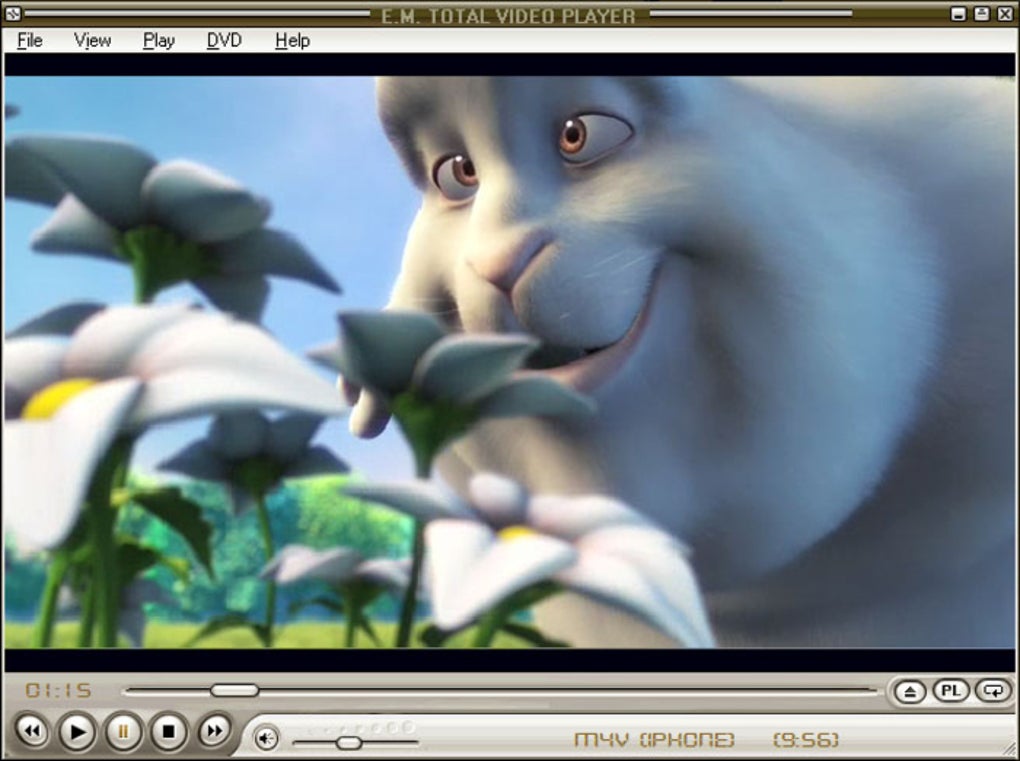The image size is (1020, 761).
Task: Open the Help menu
Action: (x=292, y=40)
